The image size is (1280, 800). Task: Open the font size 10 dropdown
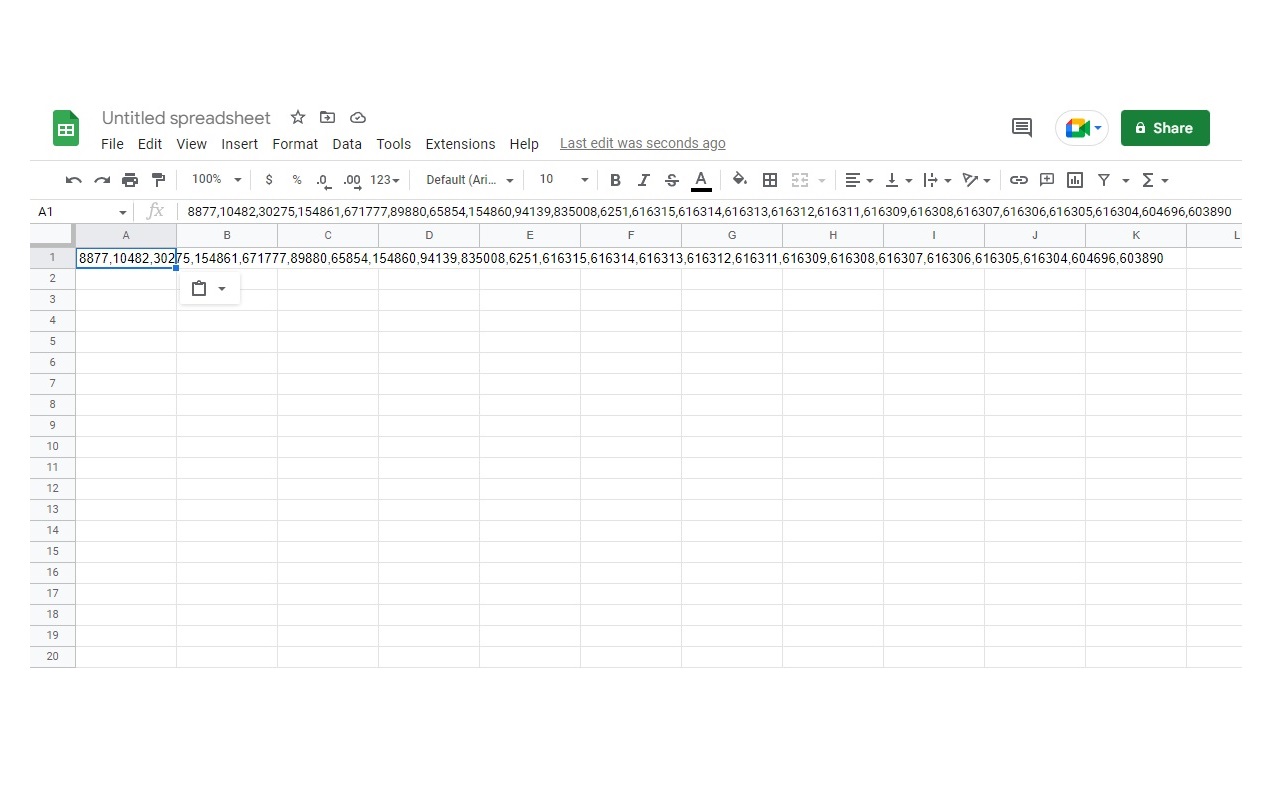click(x=563, y=180)
